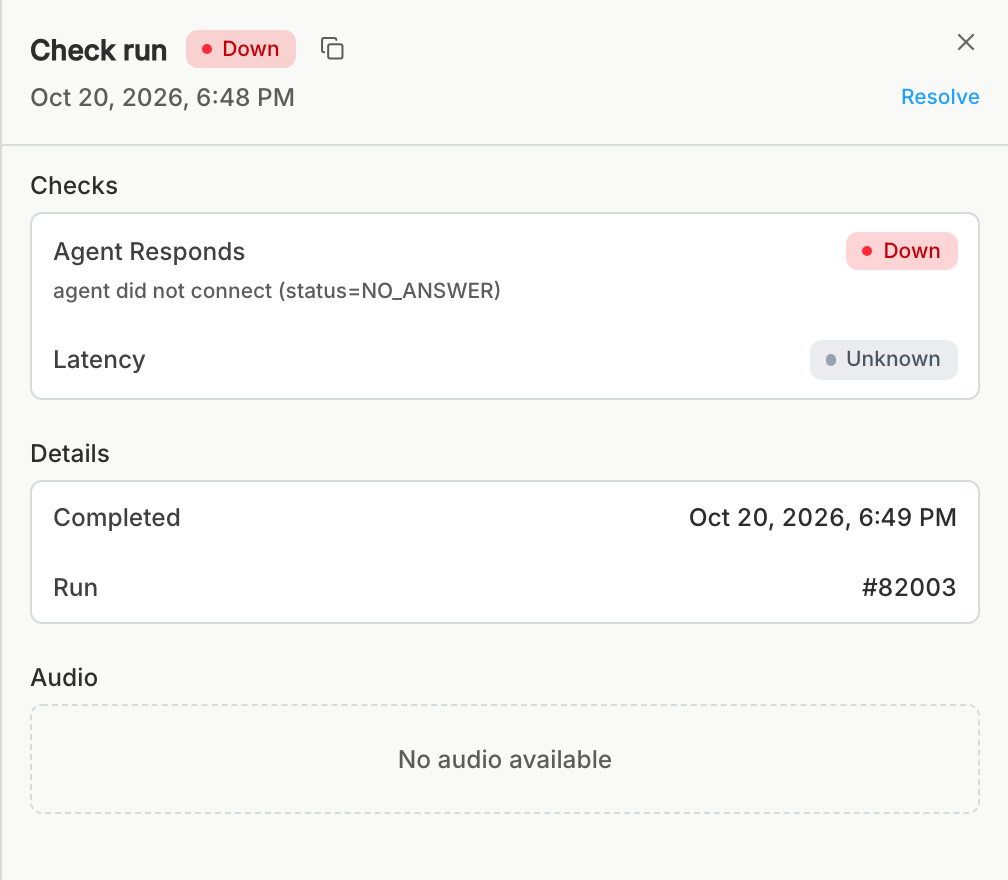Select the text 'agent did not connect (status=NO_ANSWER)'

coord(277,291)
